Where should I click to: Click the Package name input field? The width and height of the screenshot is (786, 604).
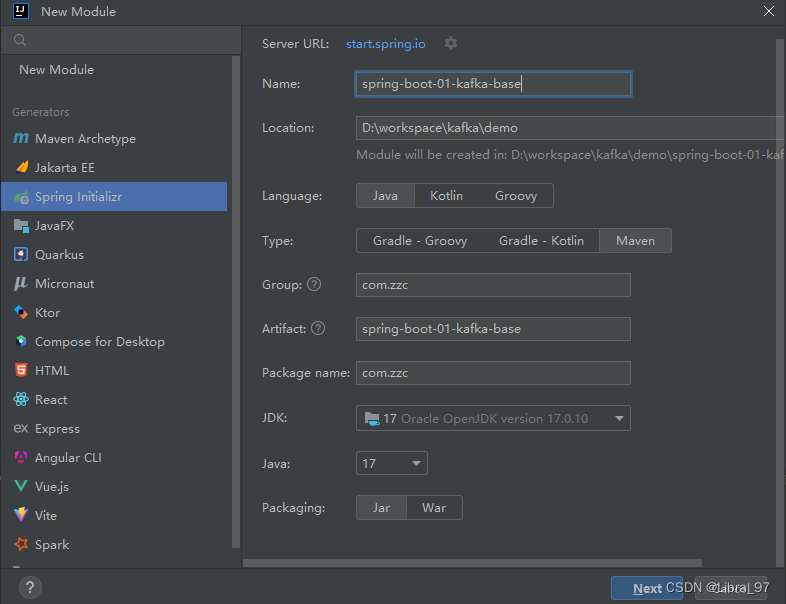point(493,373)
